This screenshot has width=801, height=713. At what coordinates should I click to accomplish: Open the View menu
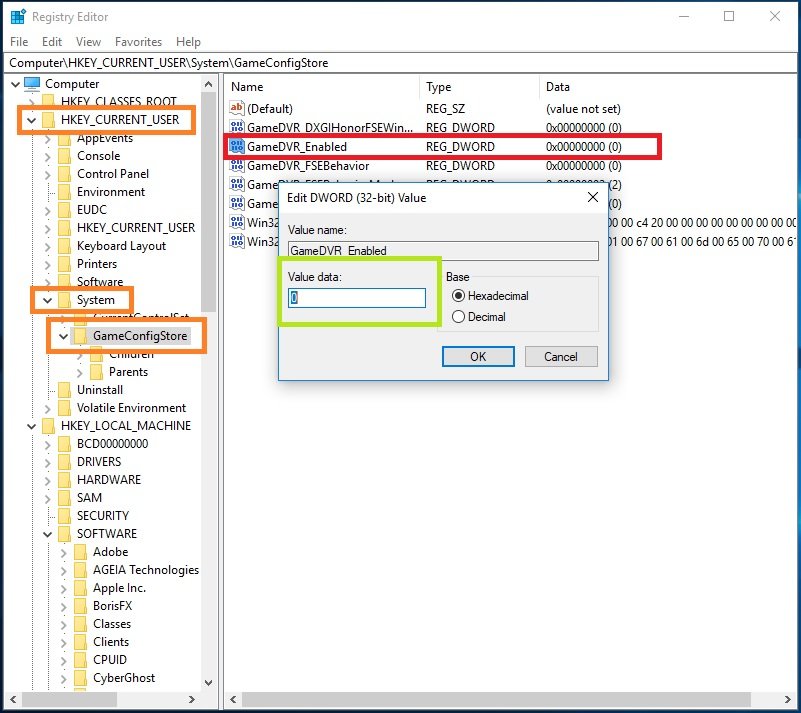[x=88, y=41]
